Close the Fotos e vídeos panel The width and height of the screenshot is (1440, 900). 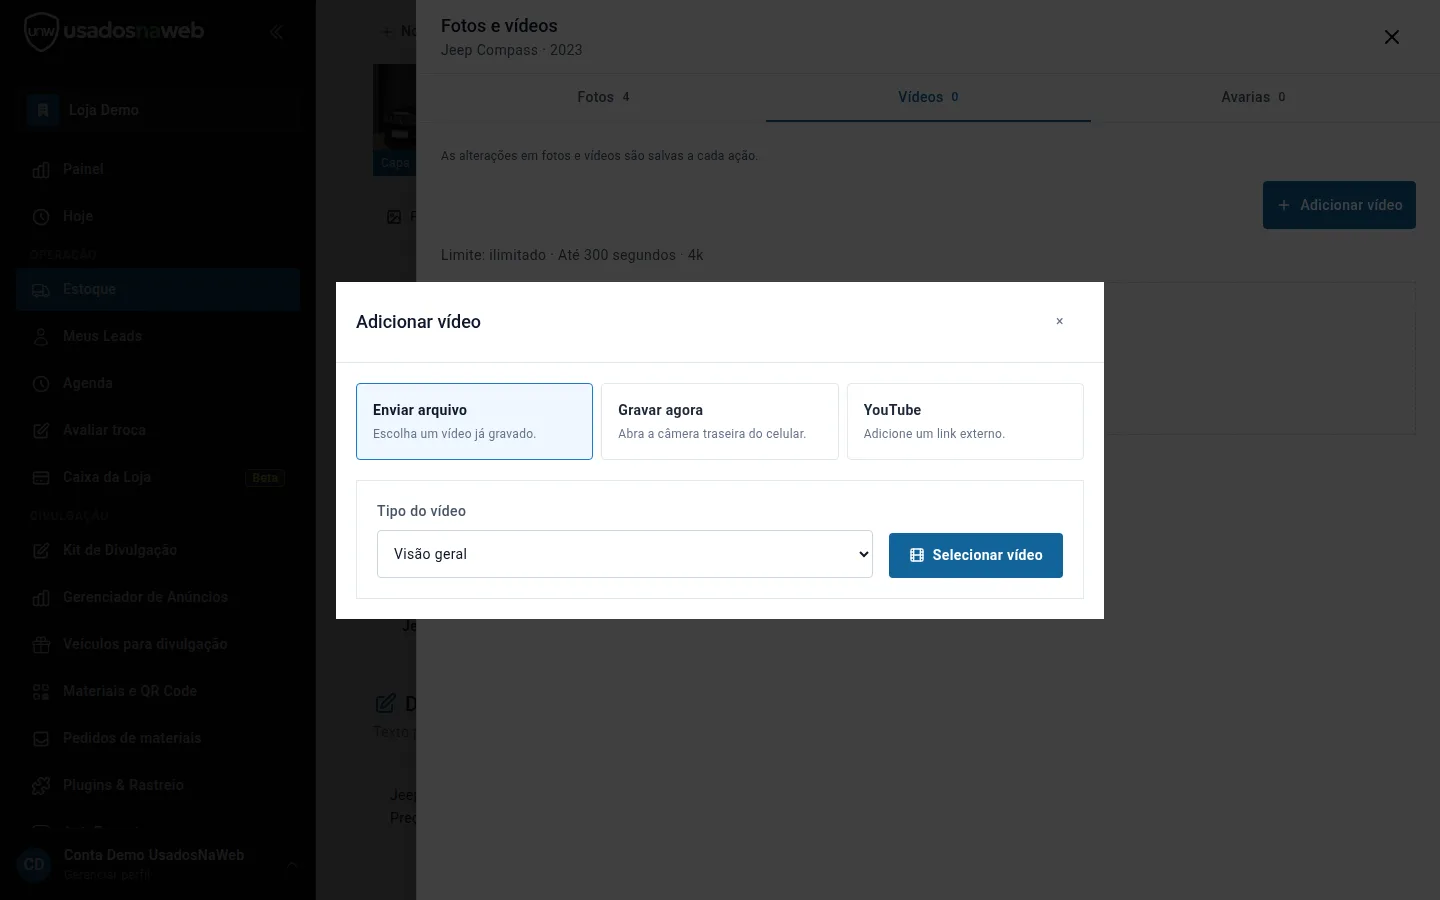pos(1391,37)
